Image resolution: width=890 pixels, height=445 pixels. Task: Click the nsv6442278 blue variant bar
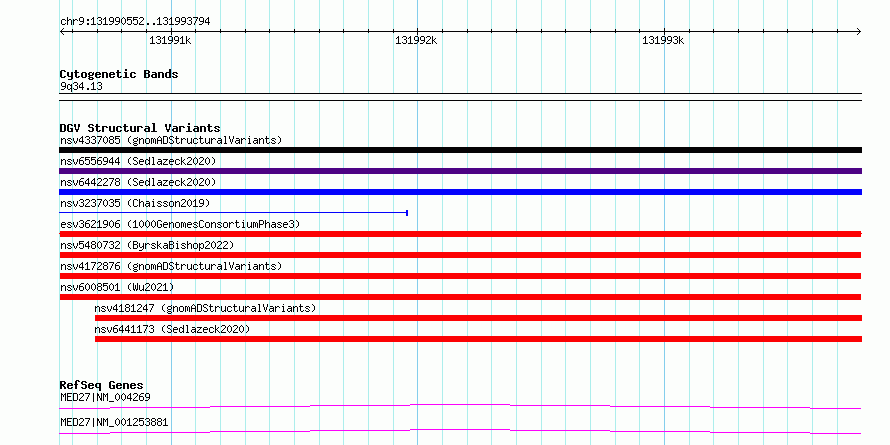pyautogui.click(x=460, y=192)
